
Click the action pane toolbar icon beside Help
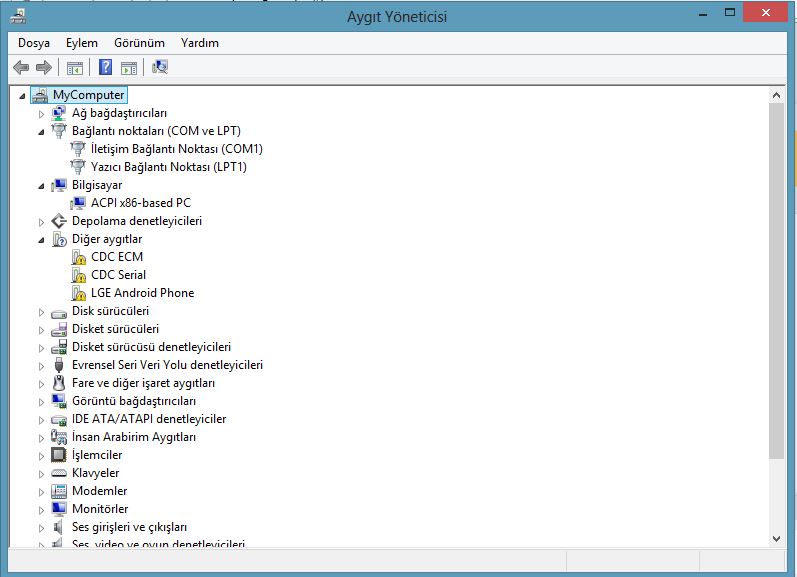(x=128, y=67)
